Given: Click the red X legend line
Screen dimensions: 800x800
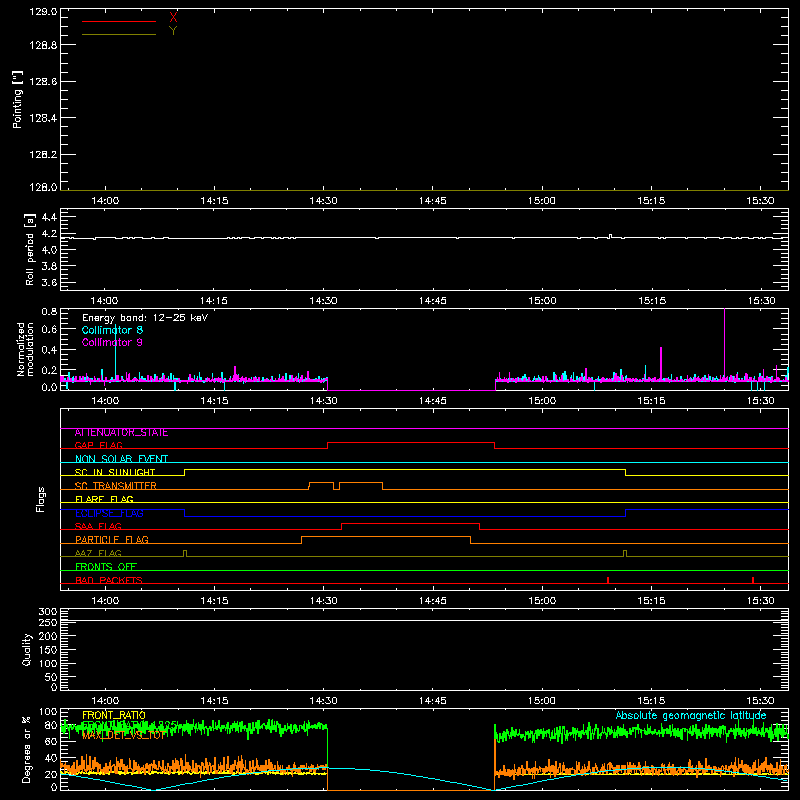Looking at the screenshot, I should coord(119,21).
